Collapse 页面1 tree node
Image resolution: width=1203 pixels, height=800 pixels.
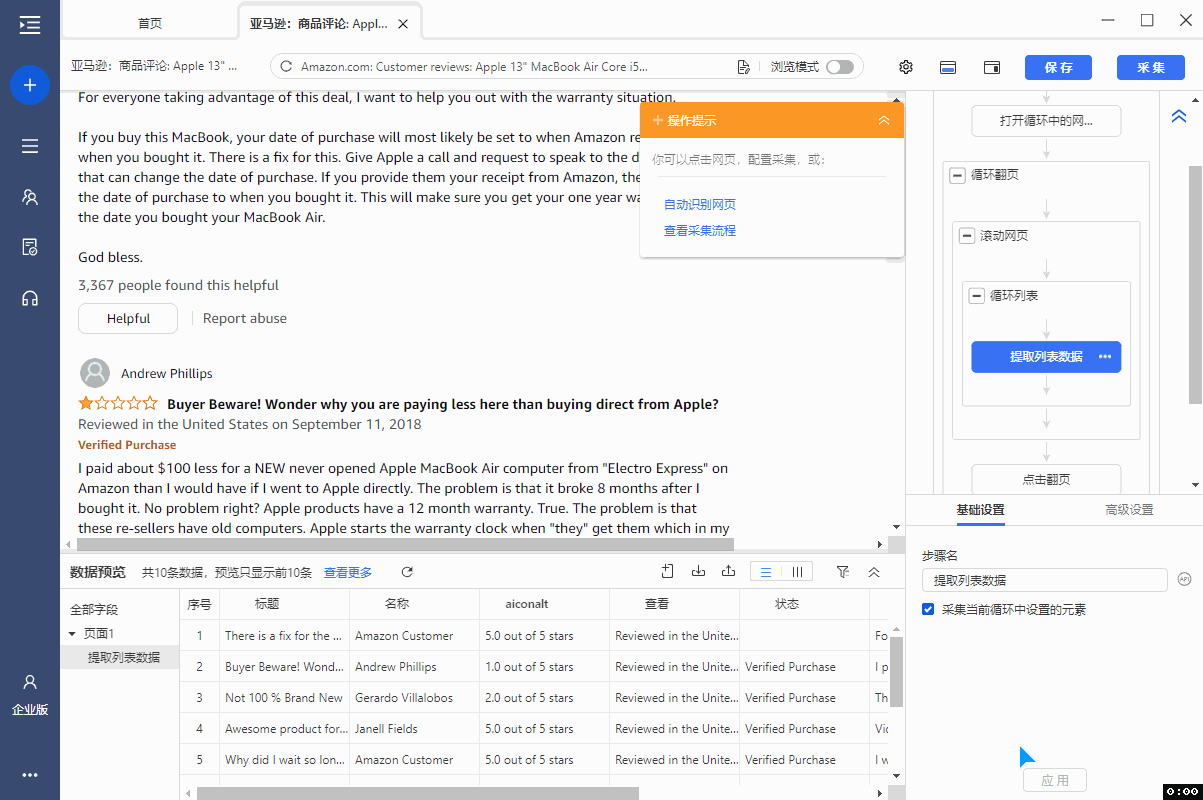72,634
